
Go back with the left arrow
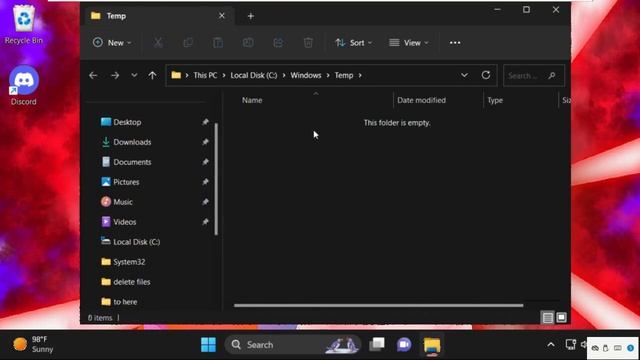(93, 76)
